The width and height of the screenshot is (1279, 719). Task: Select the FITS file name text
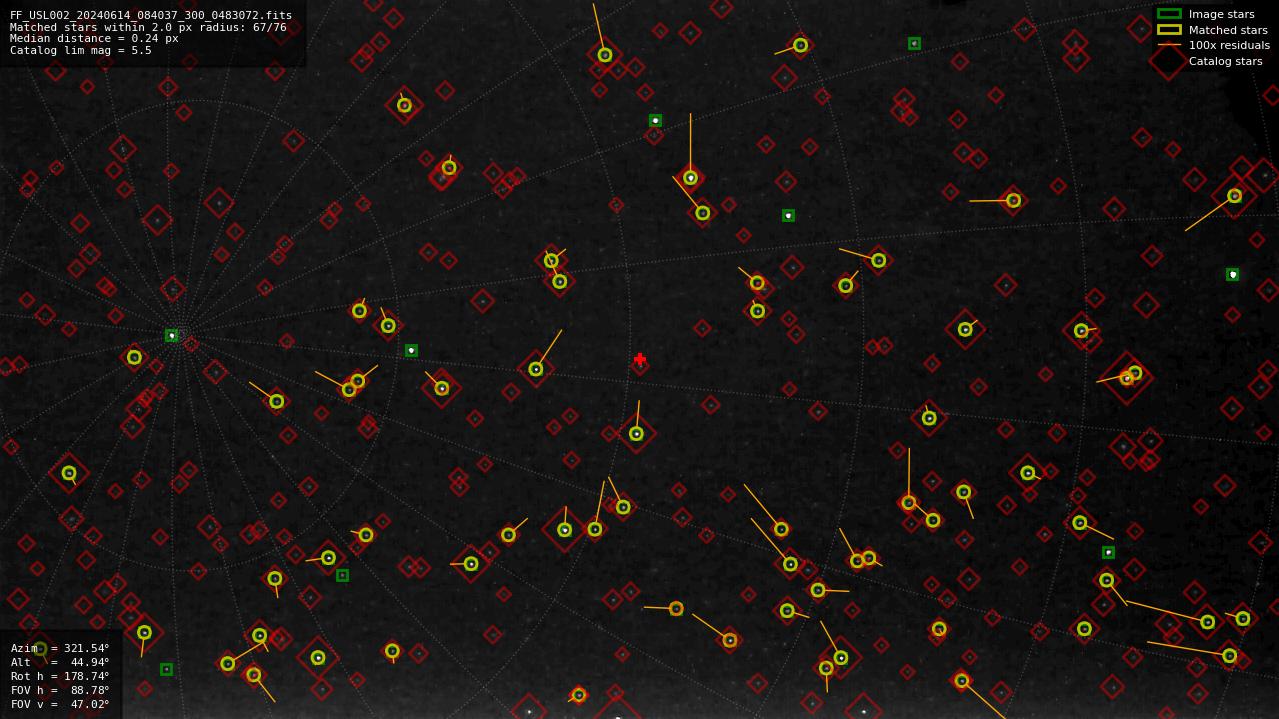[x=151, y=15]
